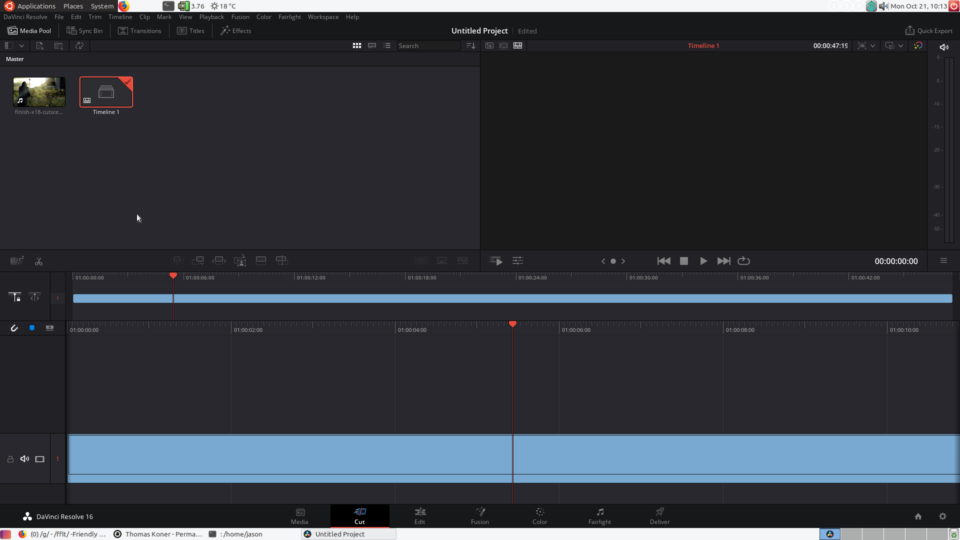Switch media pool to list view
The width and height of the screenshot is (960, 540).
[x=387, y=46]
